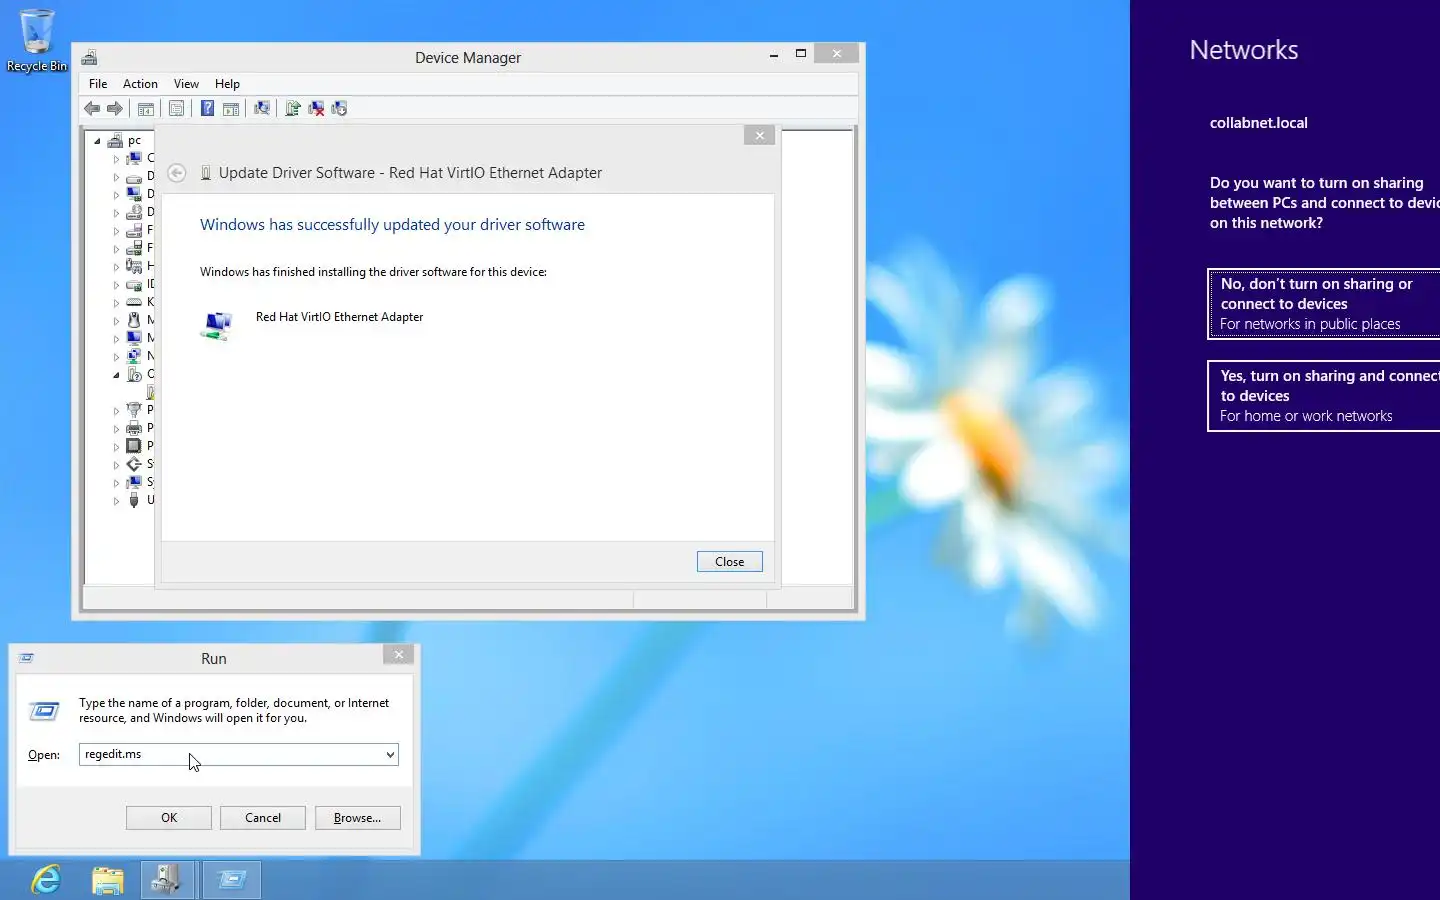
Task: Expand the Ports category arrow
Action: pos(116,411)
